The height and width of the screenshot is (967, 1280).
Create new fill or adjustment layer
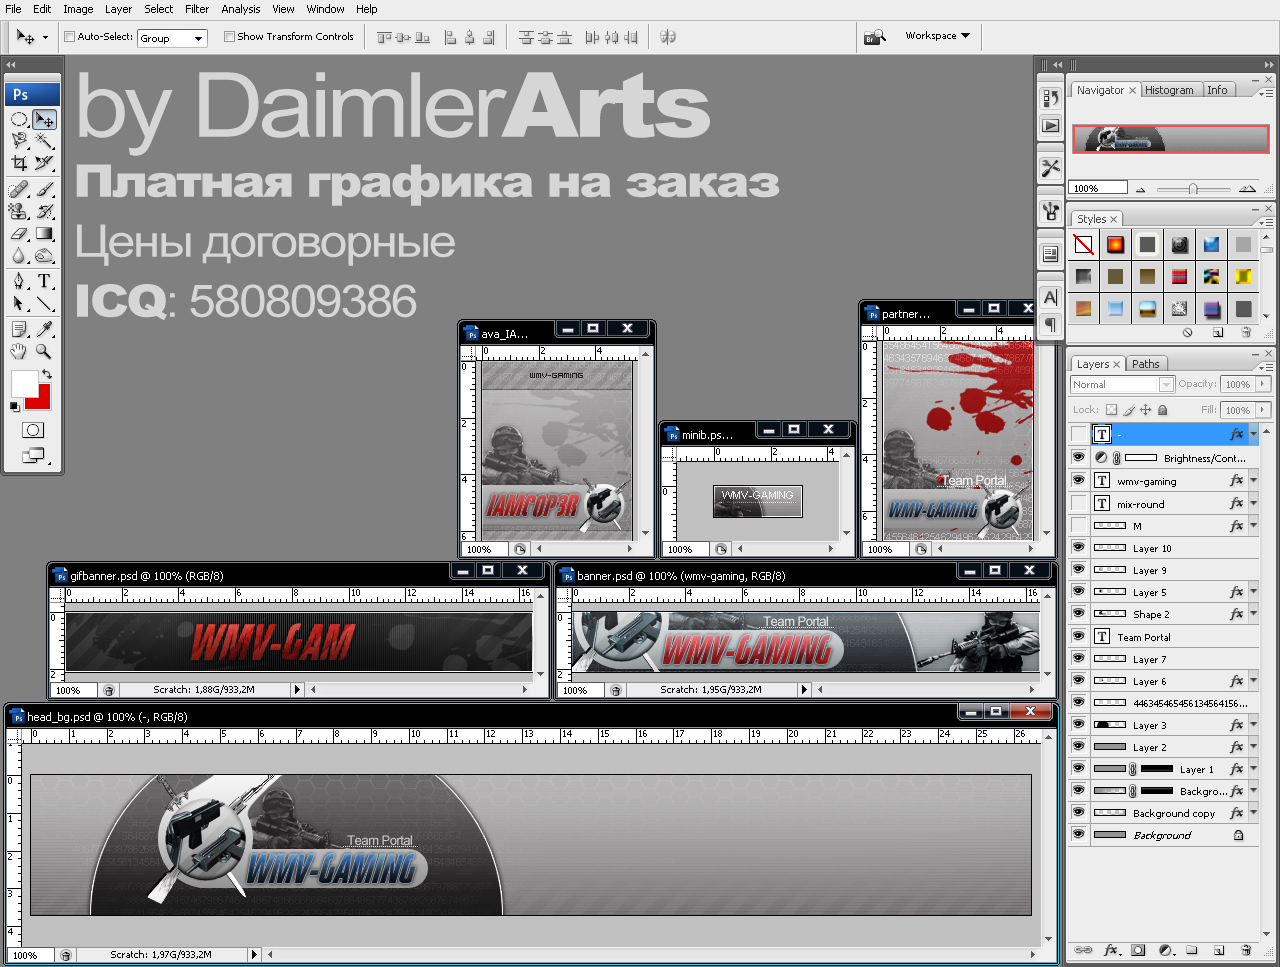coord(1165,950)
